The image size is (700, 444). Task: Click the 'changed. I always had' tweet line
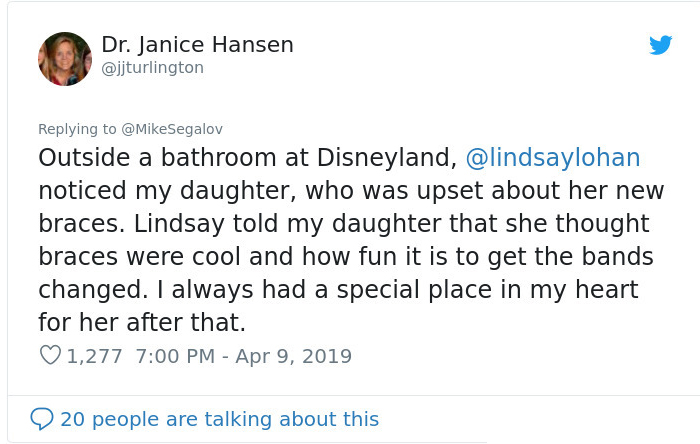(338, 290)
